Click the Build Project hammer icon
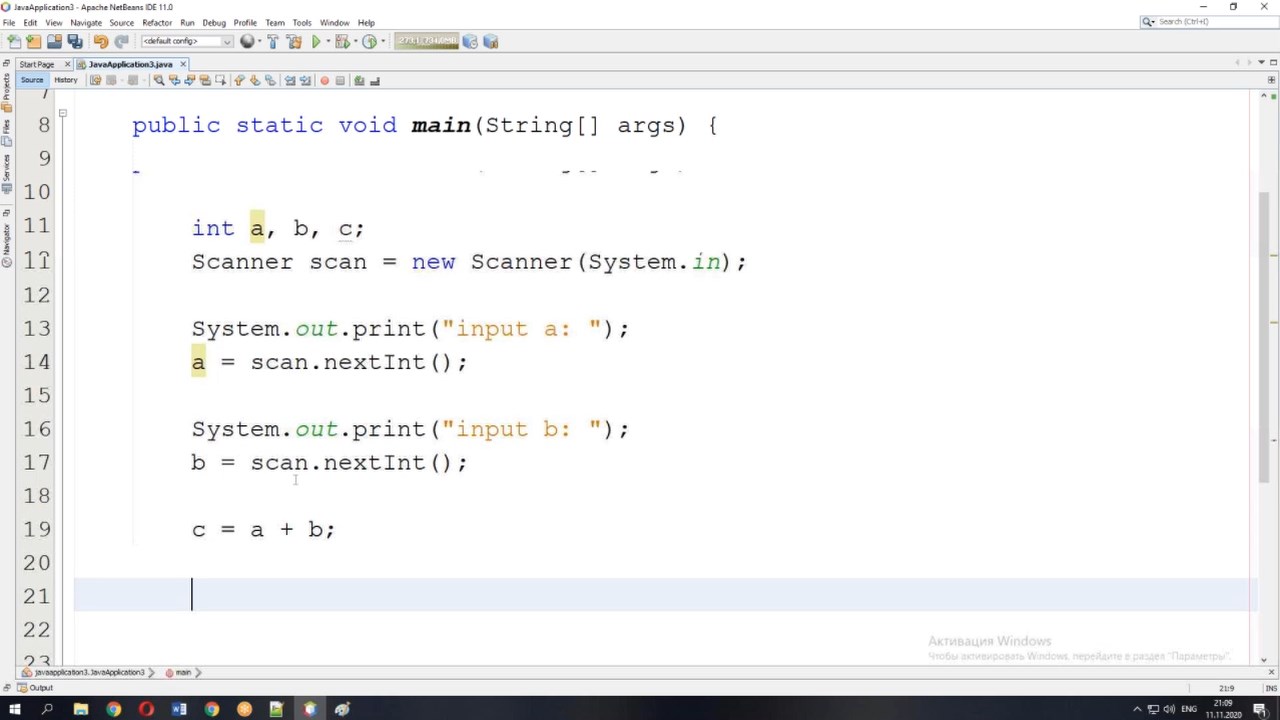 tap(272, 41)
